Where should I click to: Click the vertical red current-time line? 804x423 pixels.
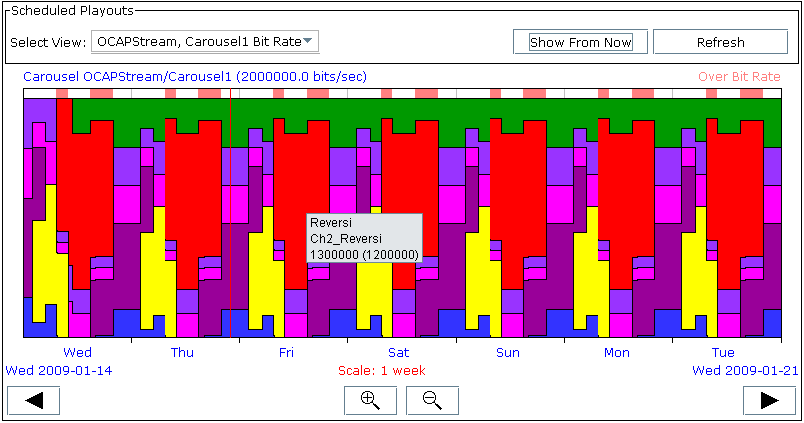coord(231,213)
